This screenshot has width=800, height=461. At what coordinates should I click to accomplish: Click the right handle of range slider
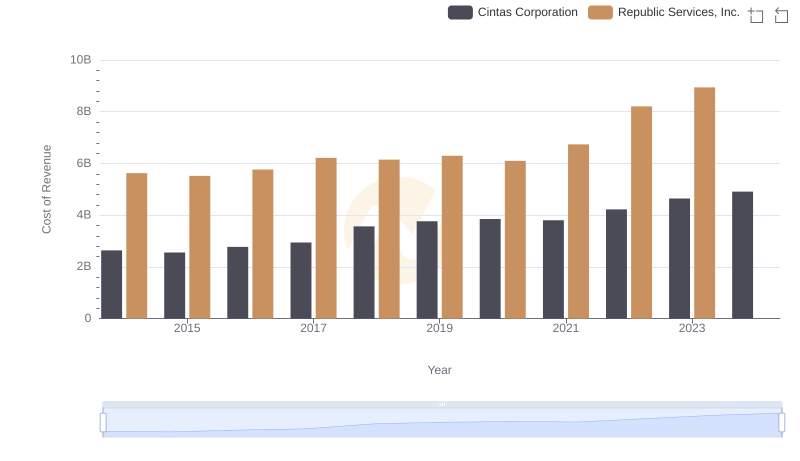point(781,423)
